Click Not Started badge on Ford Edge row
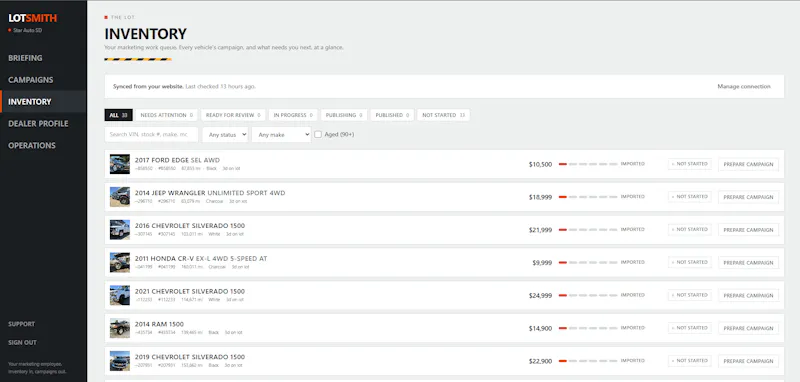The width and height of the screenshot is (800, 382). click(x=690, y=164)
